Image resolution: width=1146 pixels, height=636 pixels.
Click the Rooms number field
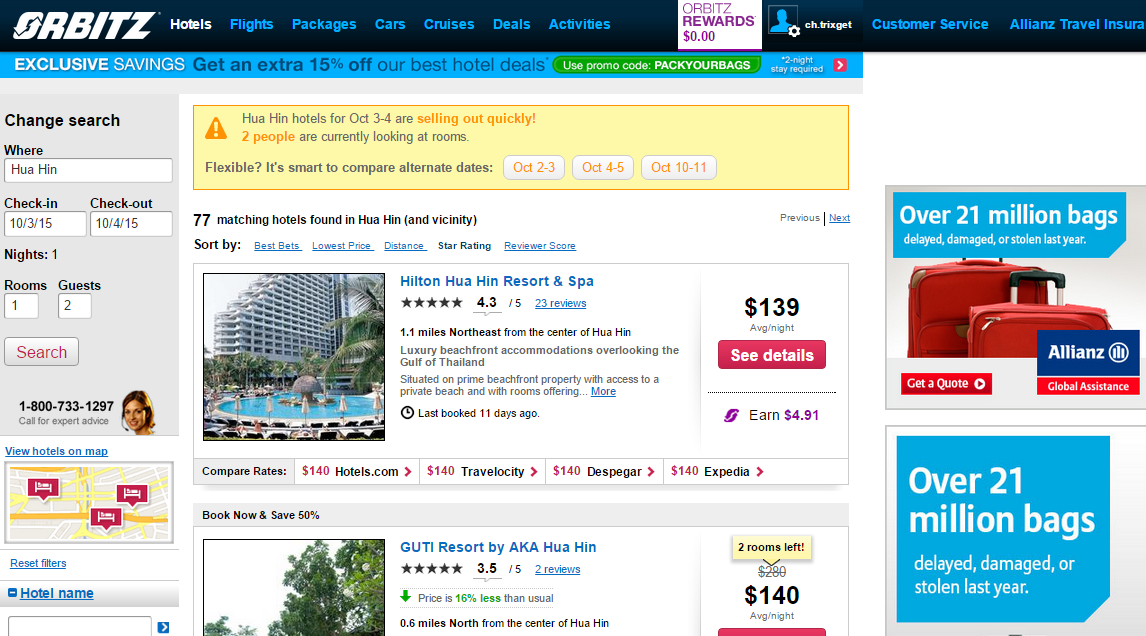[21, 306]
